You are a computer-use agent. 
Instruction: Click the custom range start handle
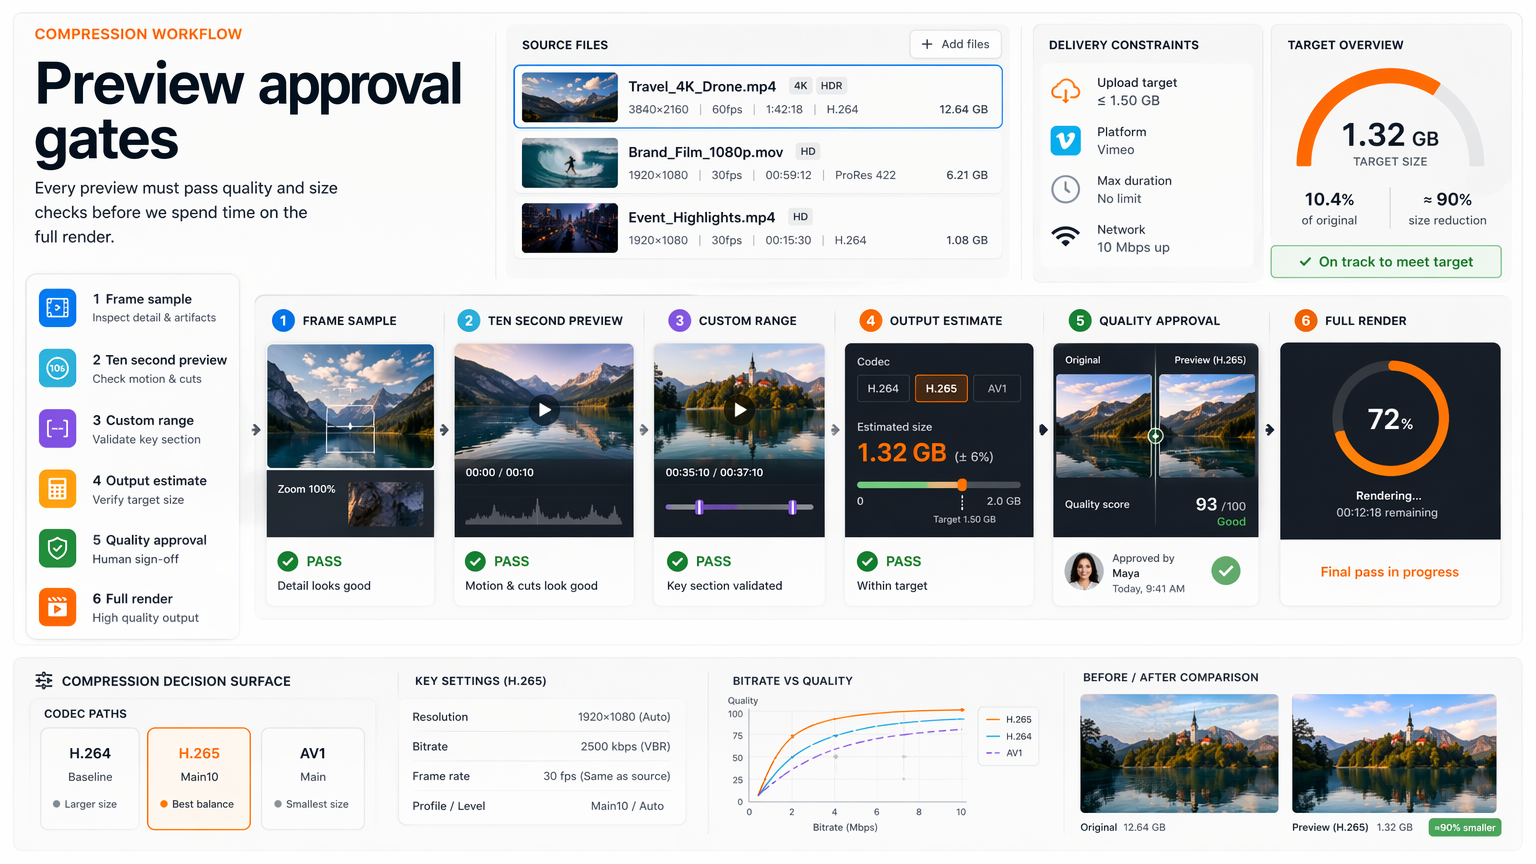point(699,507)
